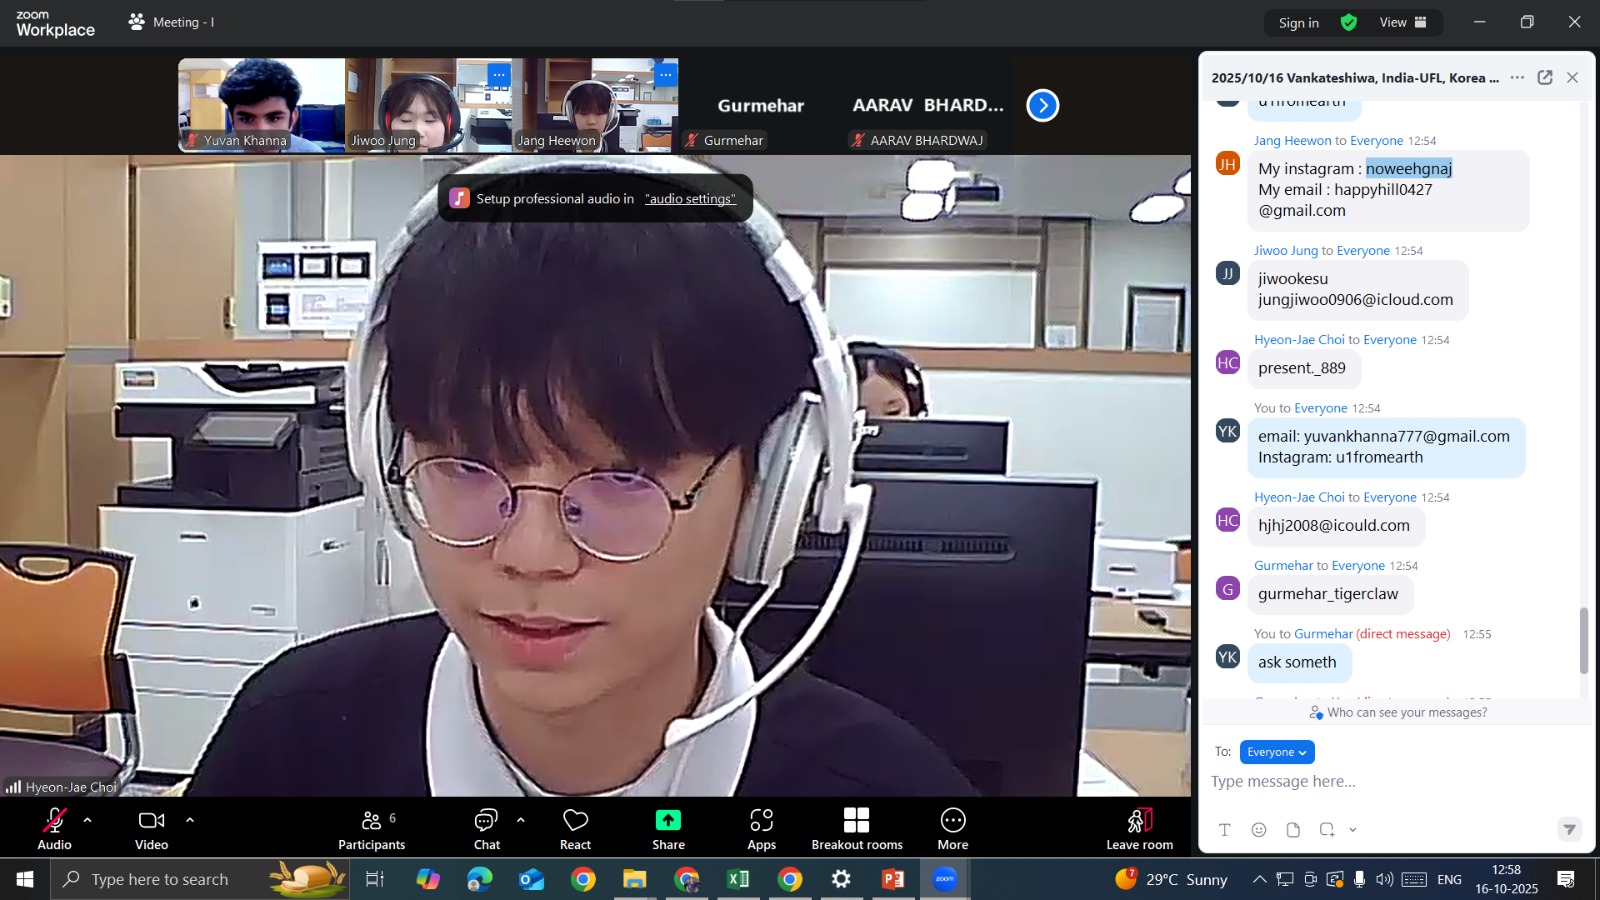Screen dimensions: 1600x900
Task: Open the Participants list
Action: tap(371, 827)
